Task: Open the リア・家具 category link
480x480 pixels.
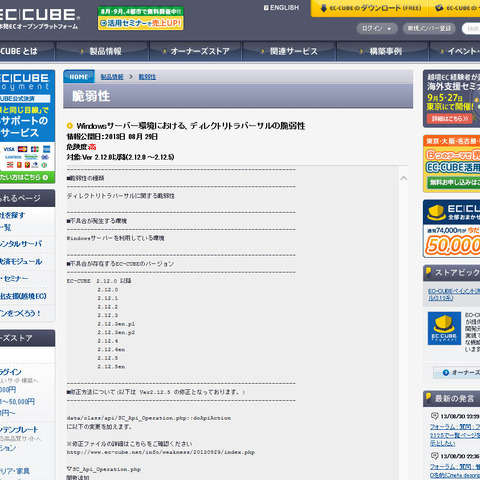Action: (x=15, y=471)
